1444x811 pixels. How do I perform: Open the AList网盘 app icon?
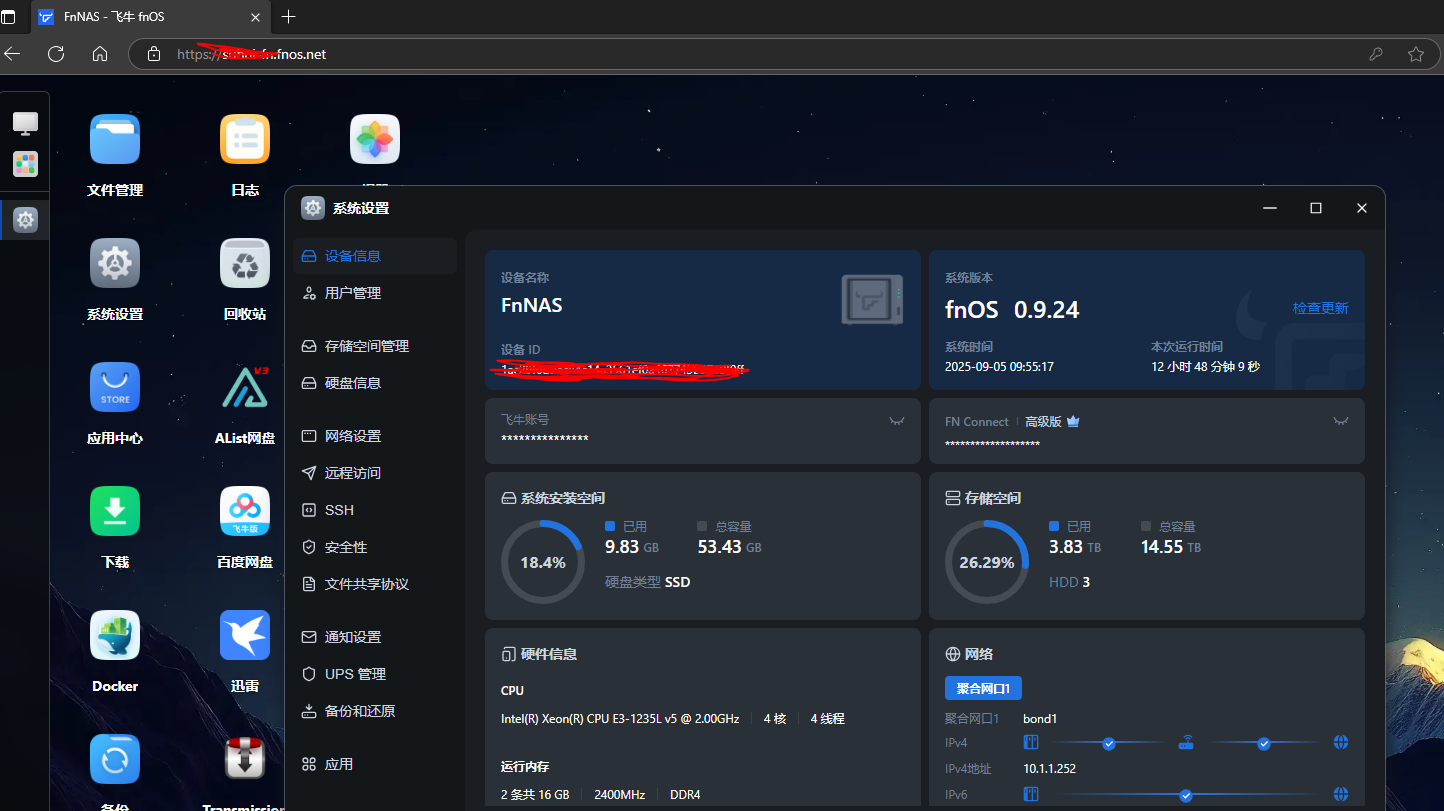(x=245, y=387)
